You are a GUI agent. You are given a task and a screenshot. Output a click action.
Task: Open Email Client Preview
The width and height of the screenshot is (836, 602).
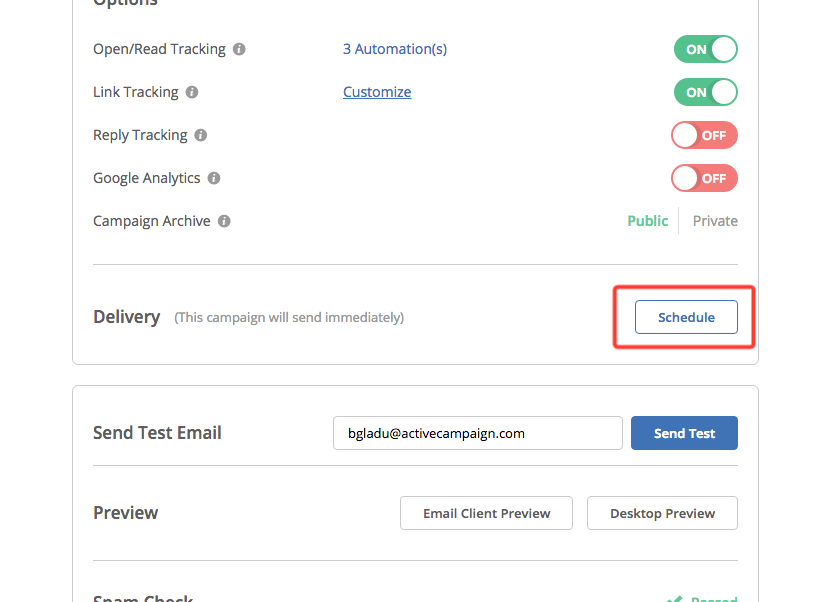486,513
